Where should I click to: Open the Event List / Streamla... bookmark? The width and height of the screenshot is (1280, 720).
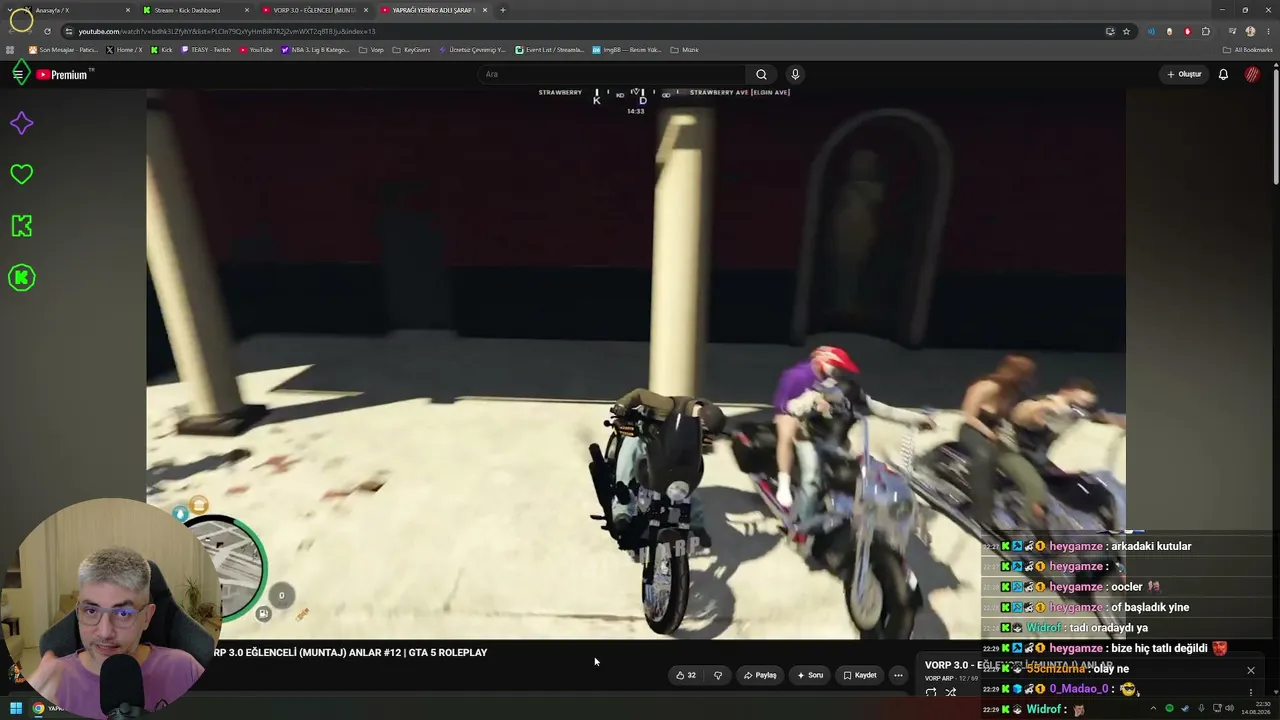coord(550,50)
